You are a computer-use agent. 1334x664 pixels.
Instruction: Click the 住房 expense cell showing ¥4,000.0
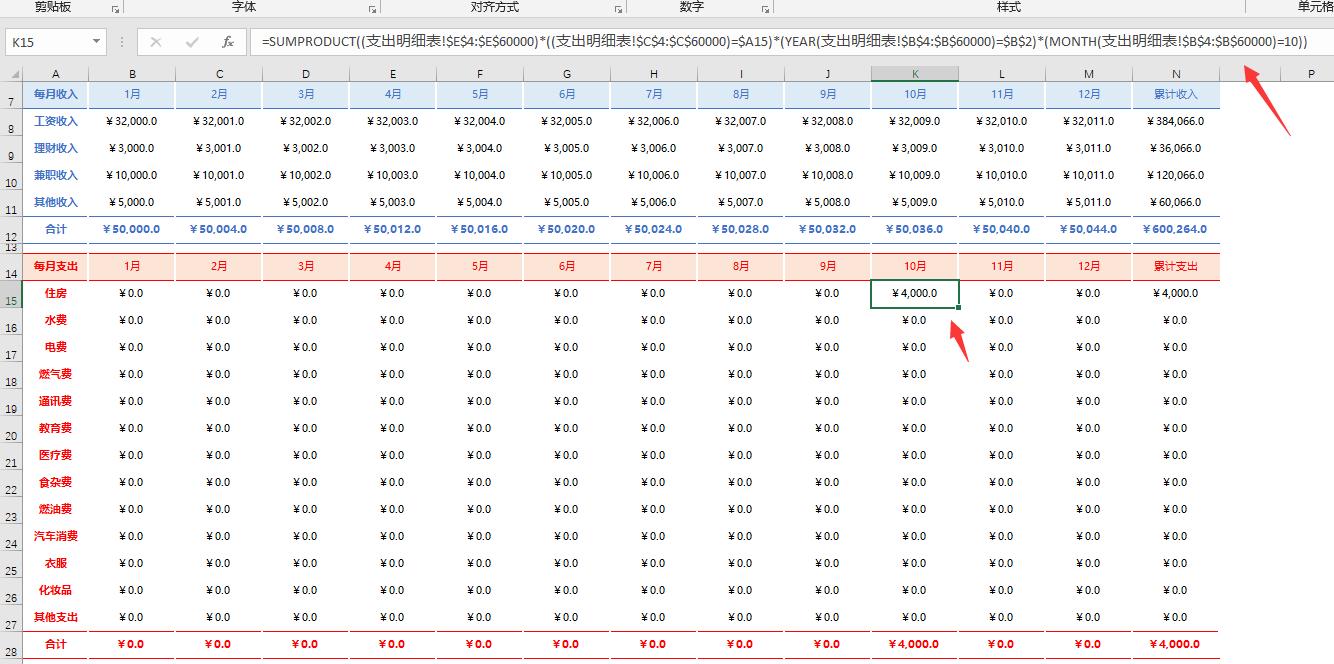[x=913, y=293]
